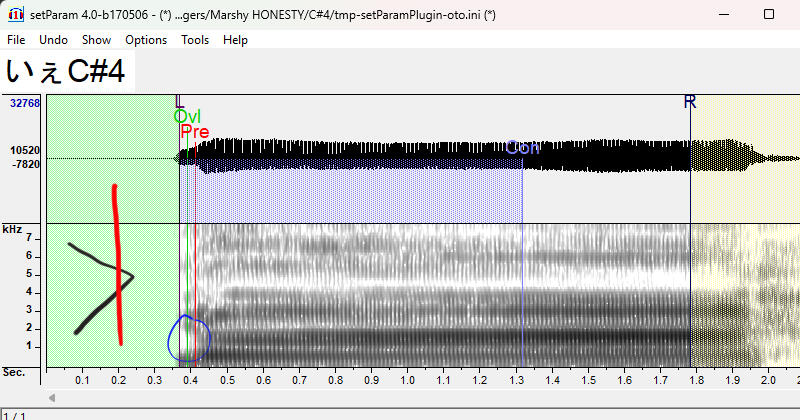Screen dimensions: 800x420
Task: Select the L left blank marker
Action: pyautogui.click(x=179, y=102)
